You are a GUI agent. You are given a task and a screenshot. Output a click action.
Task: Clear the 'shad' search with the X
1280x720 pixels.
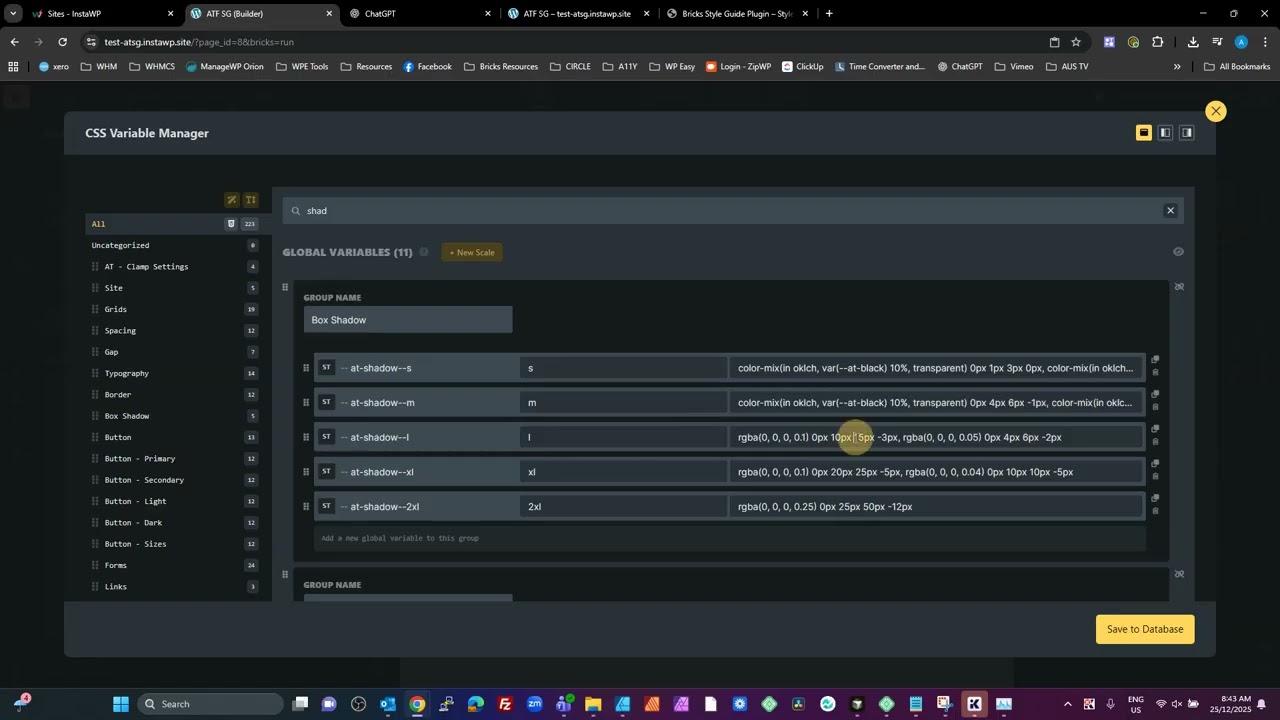1170,211
